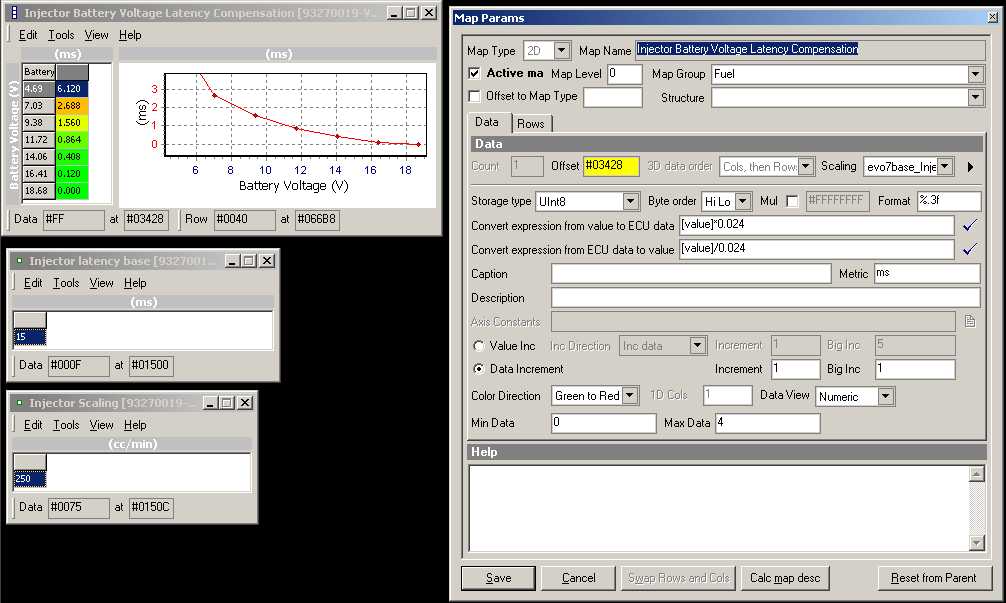Open Tools menu in Injector Scaling window

pyautogui.click(x=66, y=425)
